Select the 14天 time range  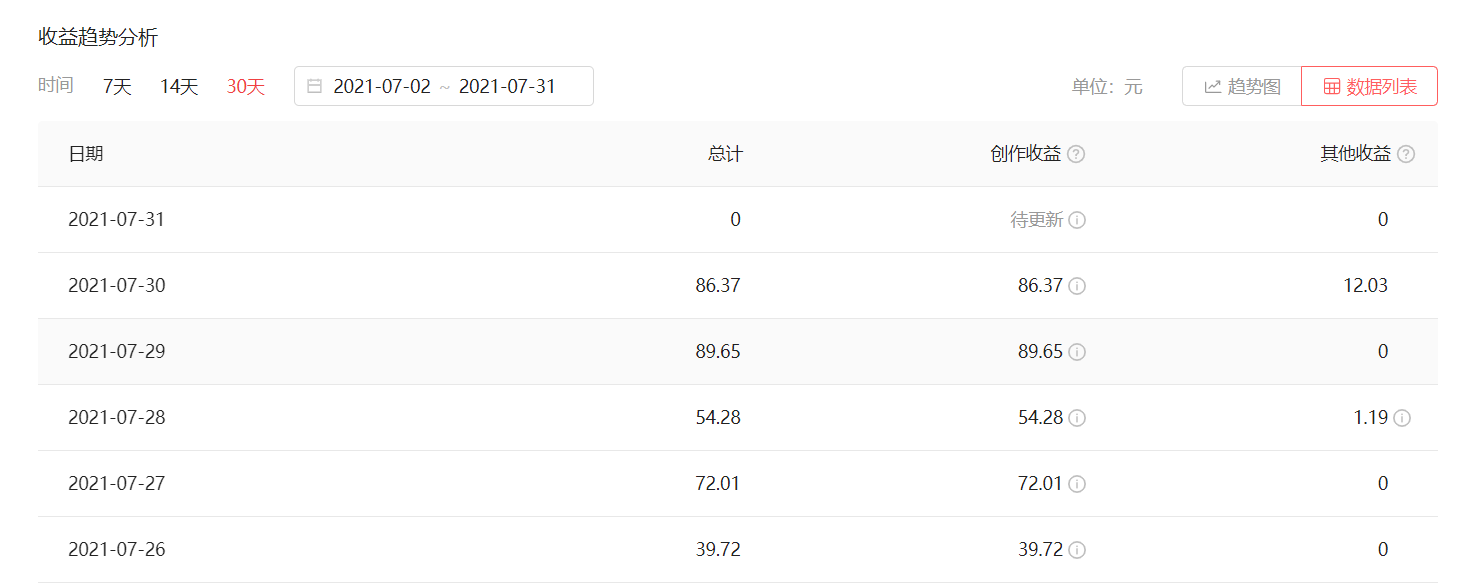coord(179,87)
